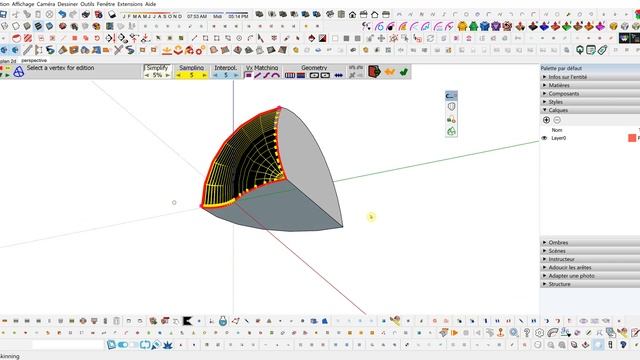Toggle the first Geometry striped icon
Screen dimensions: 640x360
tap(290, 76)
